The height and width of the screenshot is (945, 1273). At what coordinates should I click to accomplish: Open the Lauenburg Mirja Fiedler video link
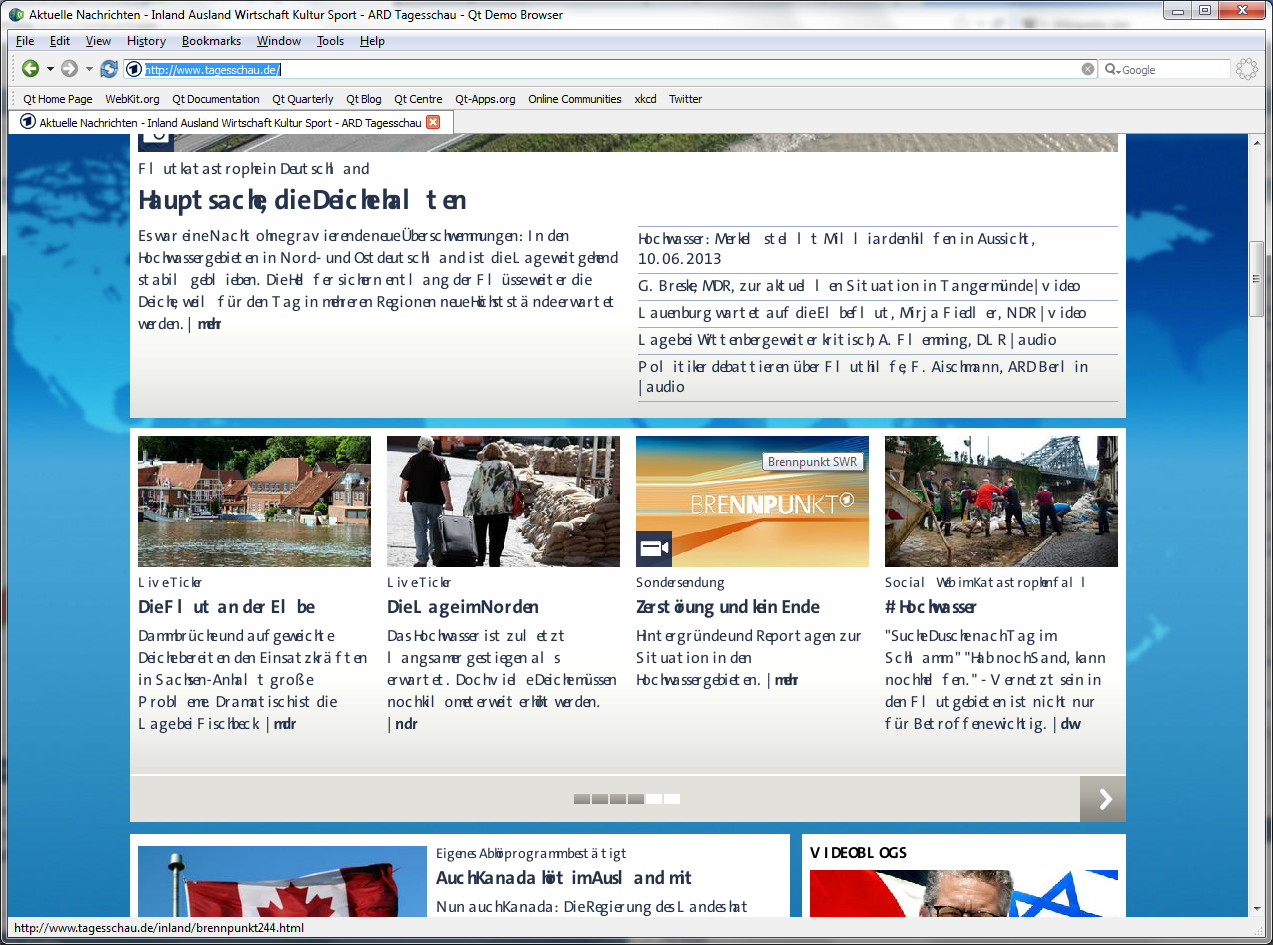[x=862, y=313]
